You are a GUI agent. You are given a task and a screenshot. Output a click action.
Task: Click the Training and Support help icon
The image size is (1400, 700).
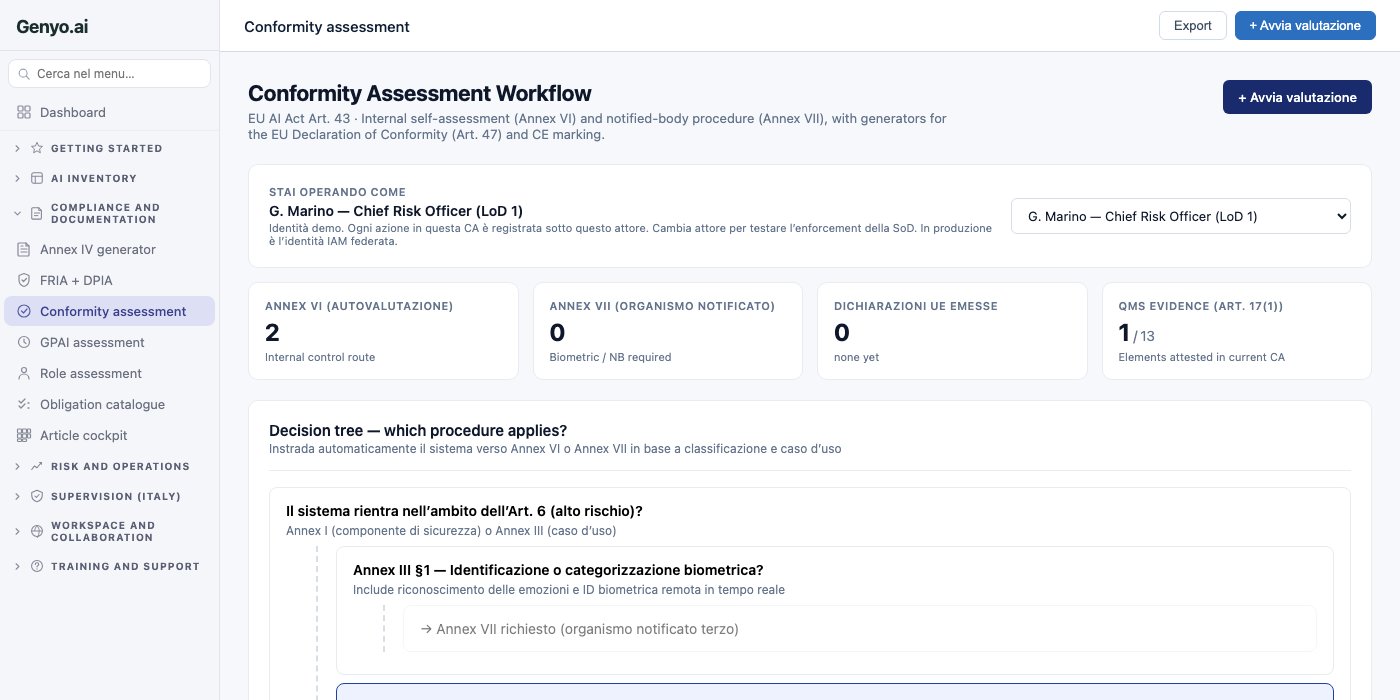(x=37, y=566)
